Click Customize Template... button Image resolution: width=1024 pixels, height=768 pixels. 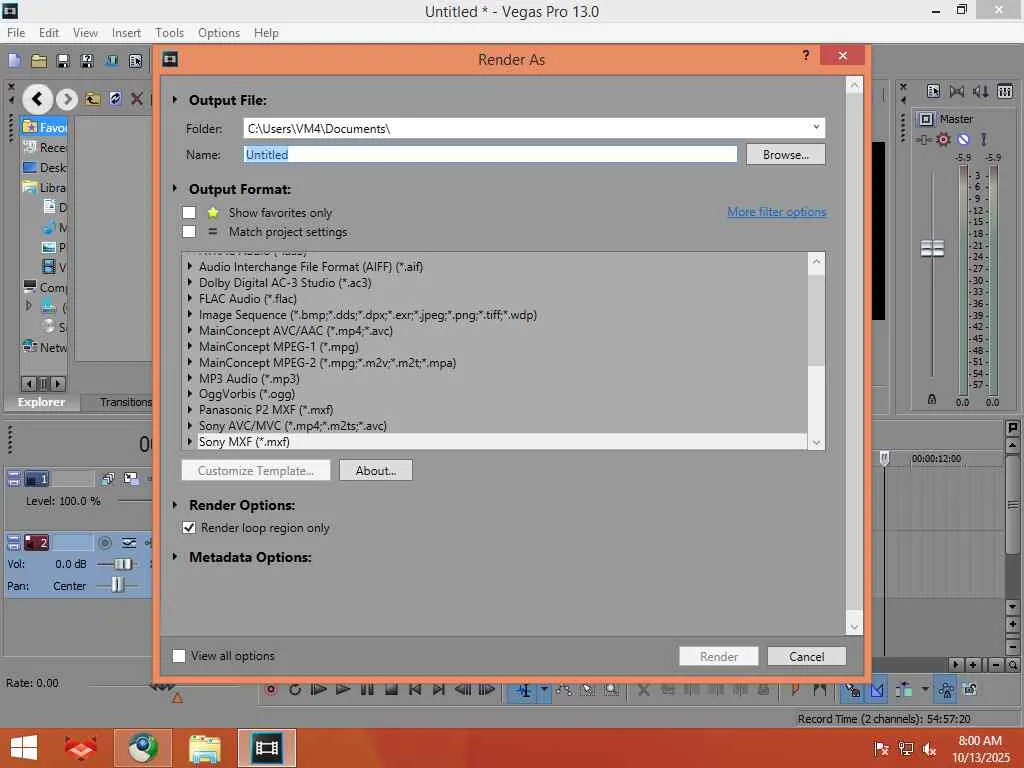[255, 470]
